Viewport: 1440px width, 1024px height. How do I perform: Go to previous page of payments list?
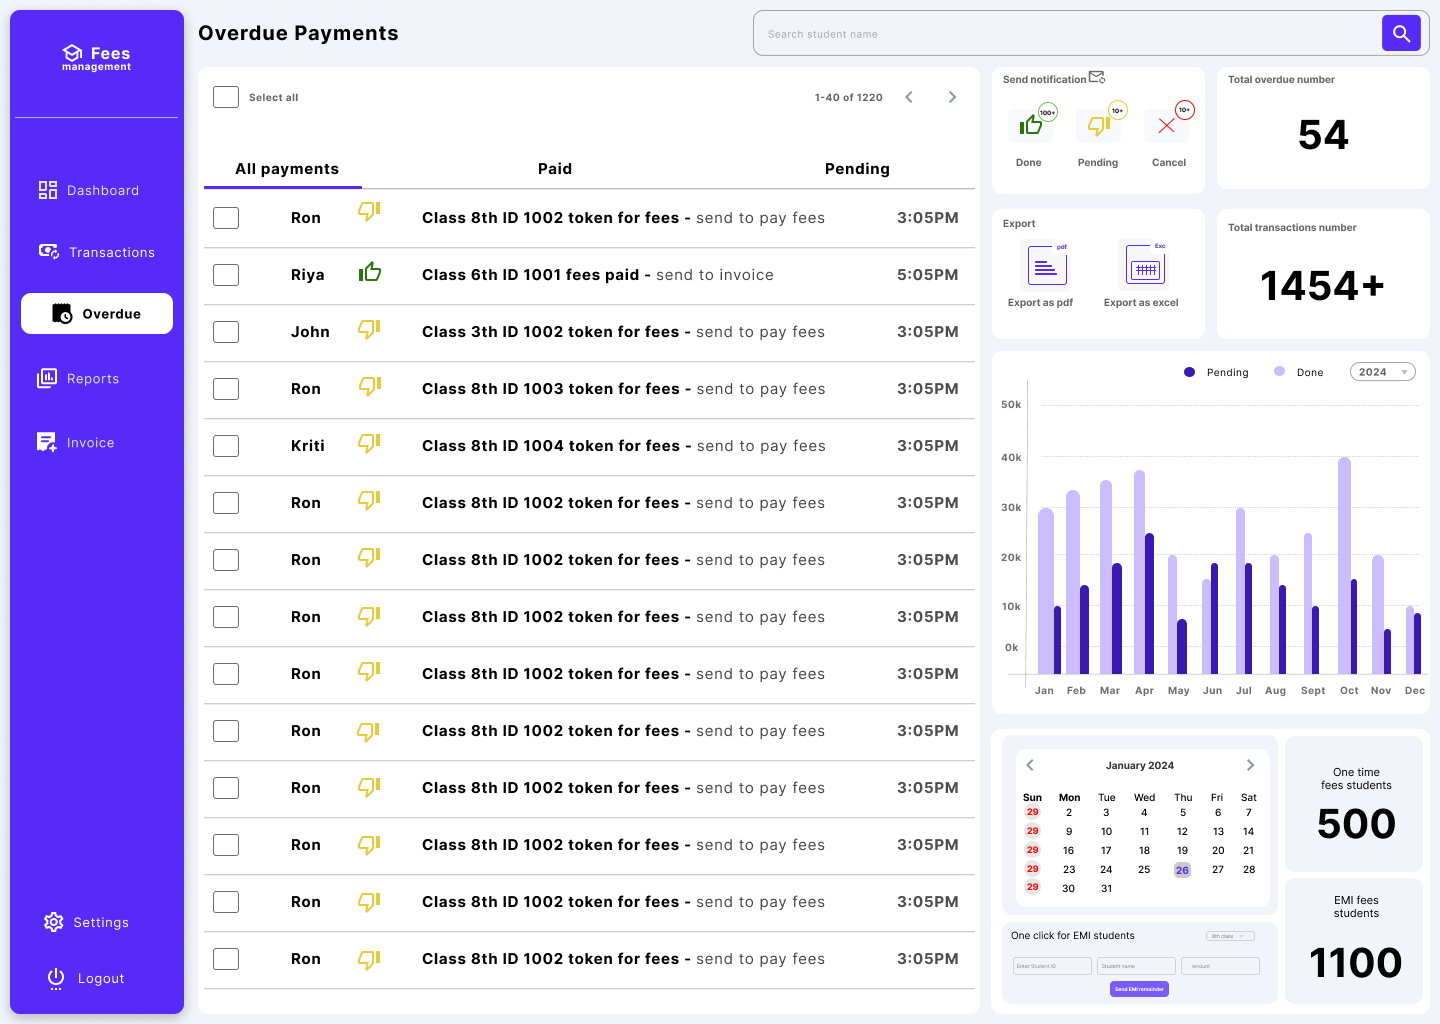909,97
